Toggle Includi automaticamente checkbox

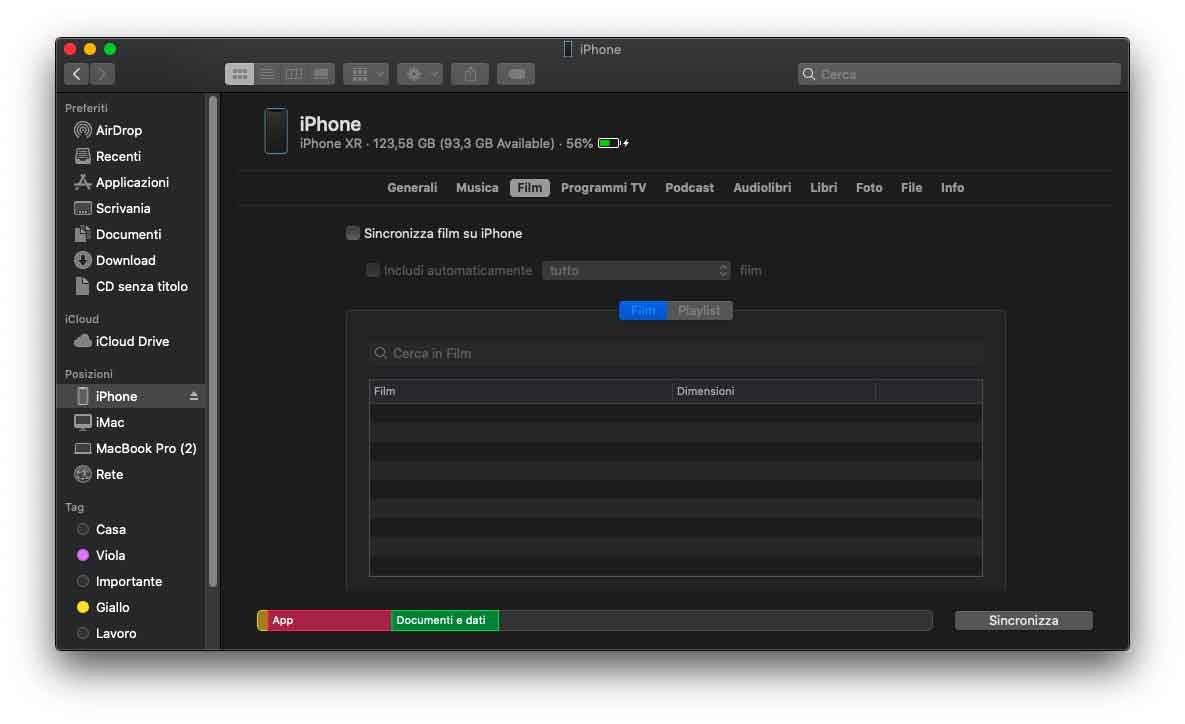pyautogui.click(x=373, y=271)
